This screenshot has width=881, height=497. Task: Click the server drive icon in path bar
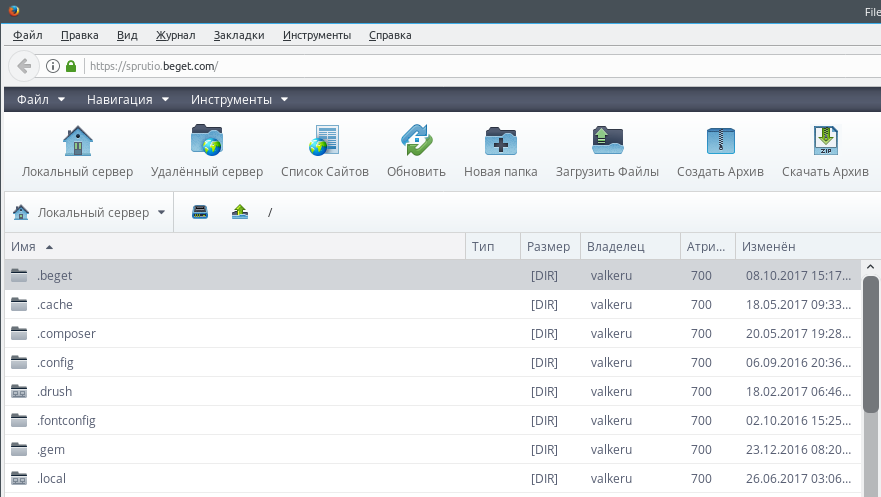200,212
